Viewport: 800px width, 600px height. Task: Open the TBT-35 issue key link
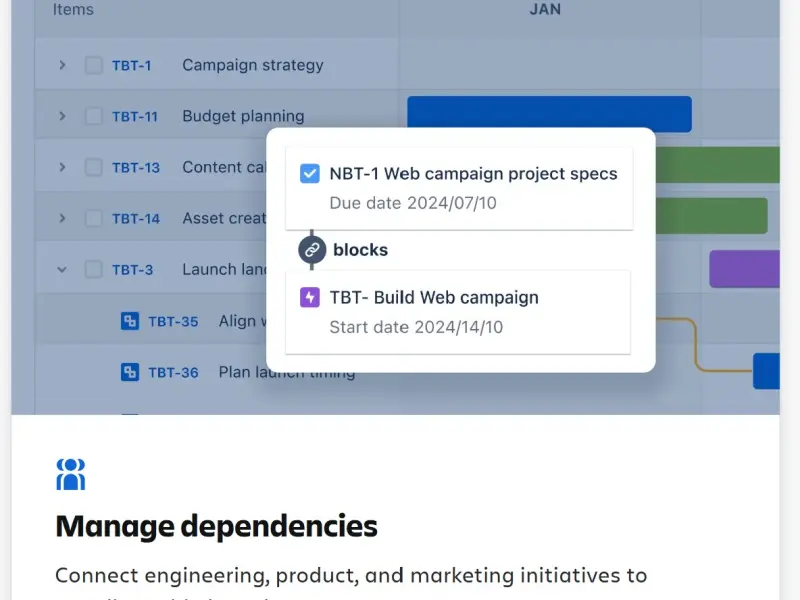point(173,321)
